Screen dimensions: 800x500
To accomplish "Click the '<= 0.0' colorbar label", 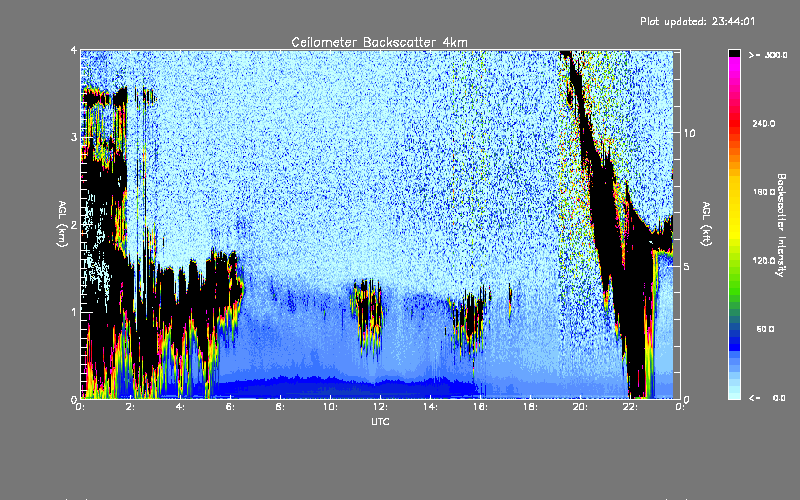I will point(768,397).
